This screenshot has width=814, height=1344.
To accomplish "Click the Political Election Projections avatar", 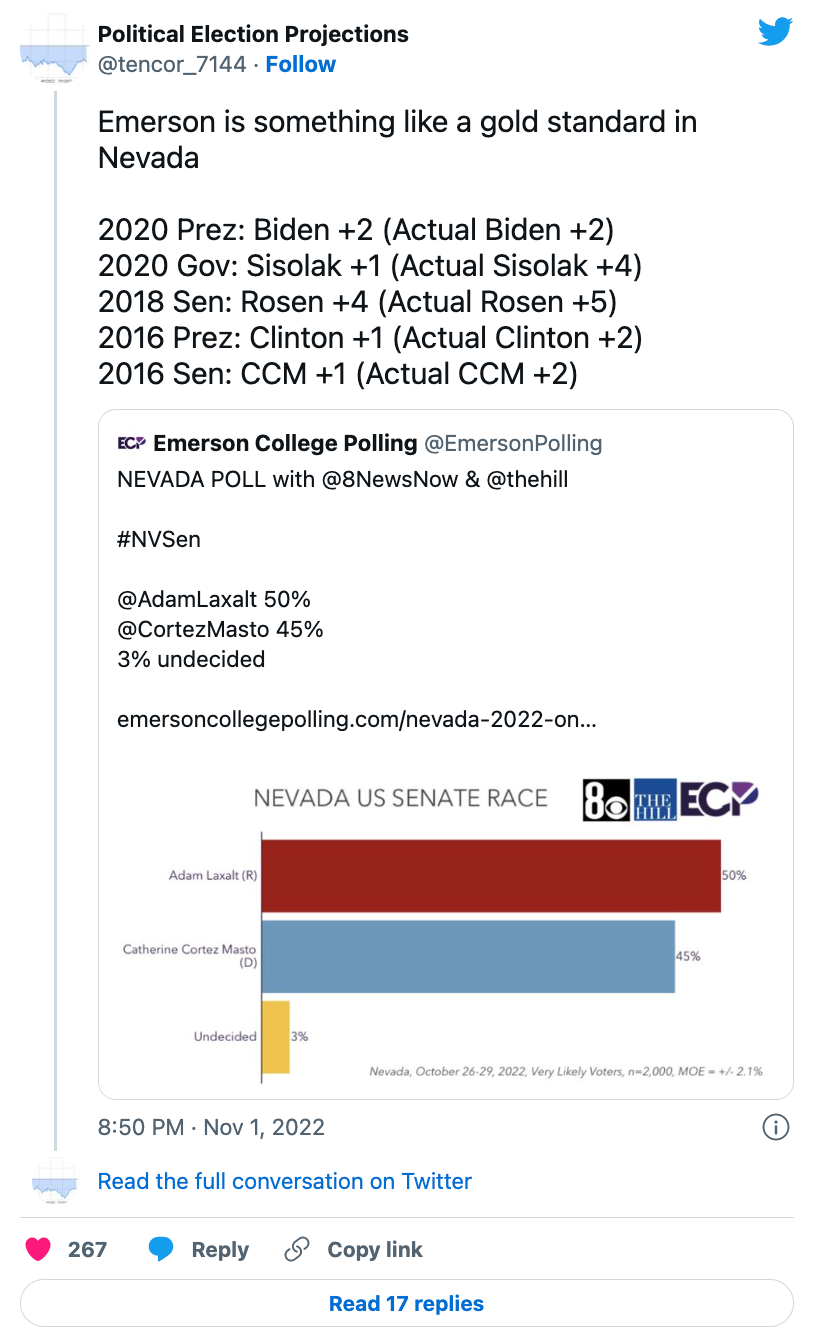I will coord(55,52).
